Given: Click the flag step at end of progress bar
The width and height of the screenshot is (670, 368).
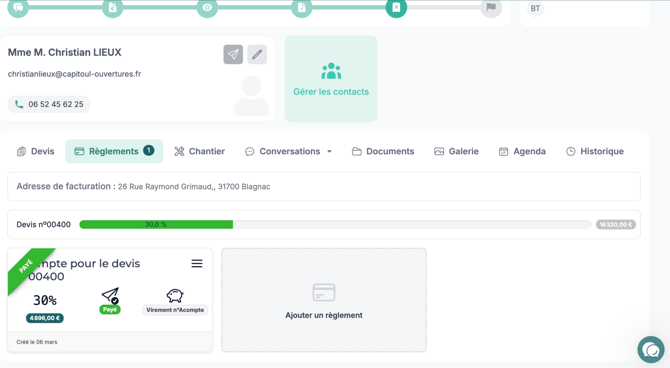Looking at the screenshot, I should point(491,7).
